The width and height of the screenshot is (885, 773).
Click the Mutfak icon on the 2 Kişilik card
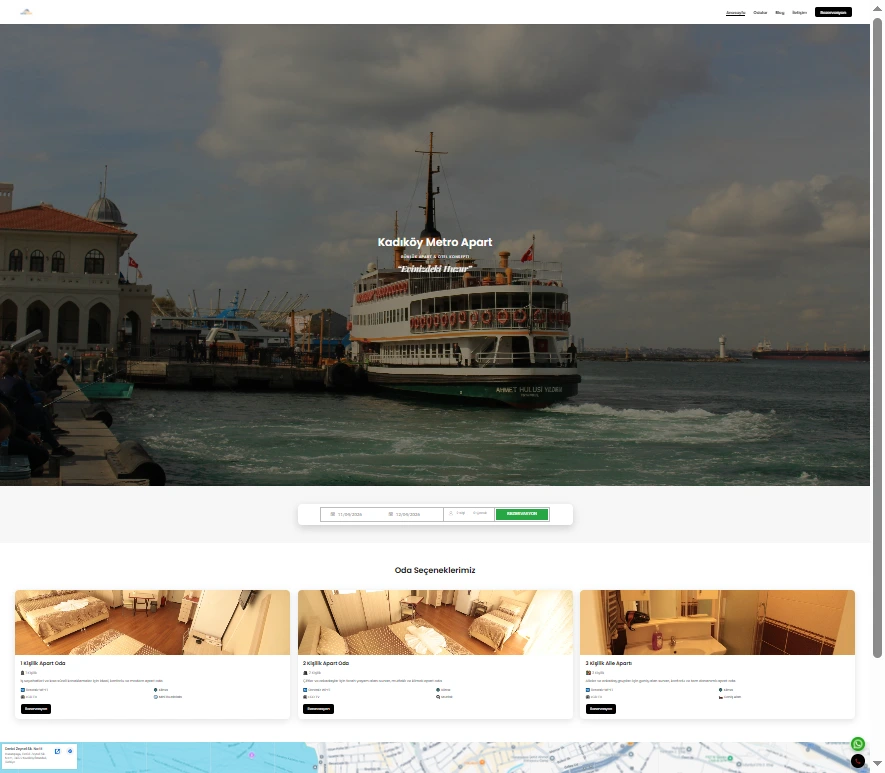coord(438,697)
